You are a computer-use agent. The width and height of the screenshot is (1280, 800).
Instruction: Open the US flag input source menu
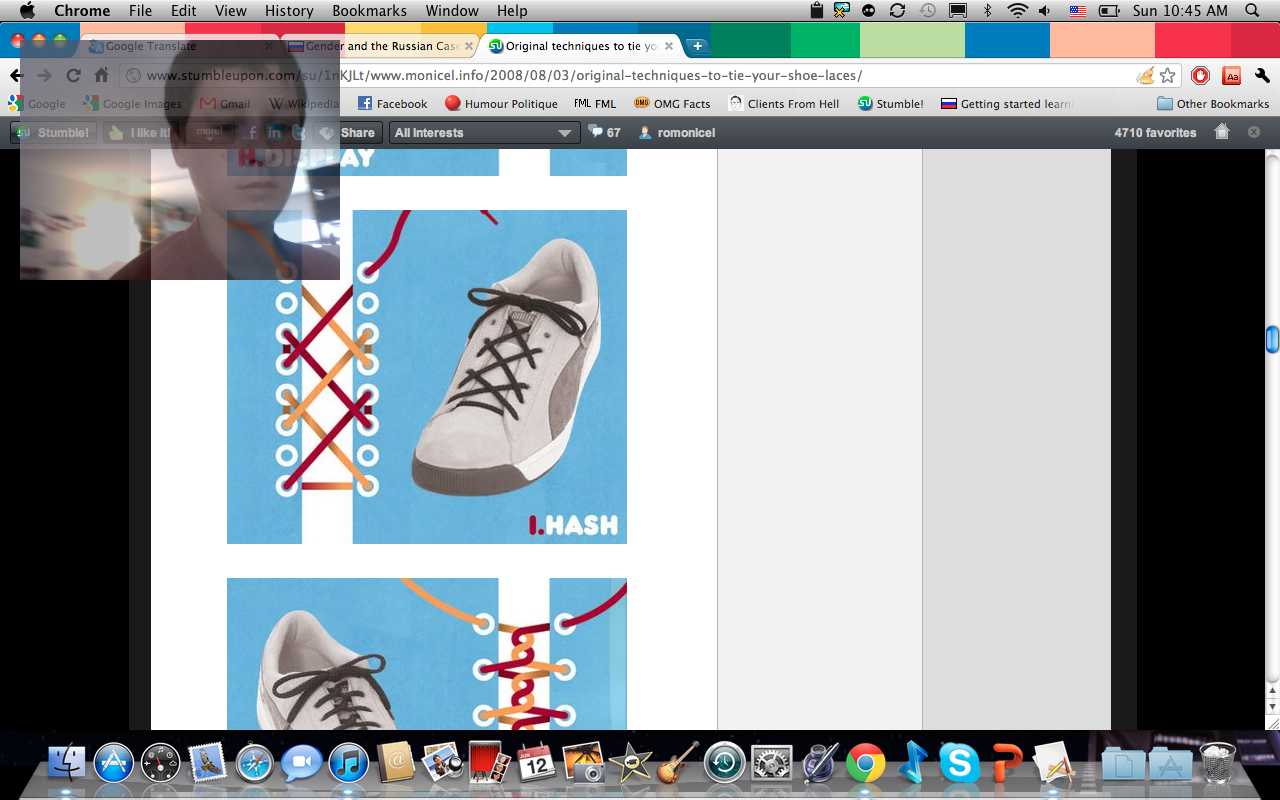1077,11
